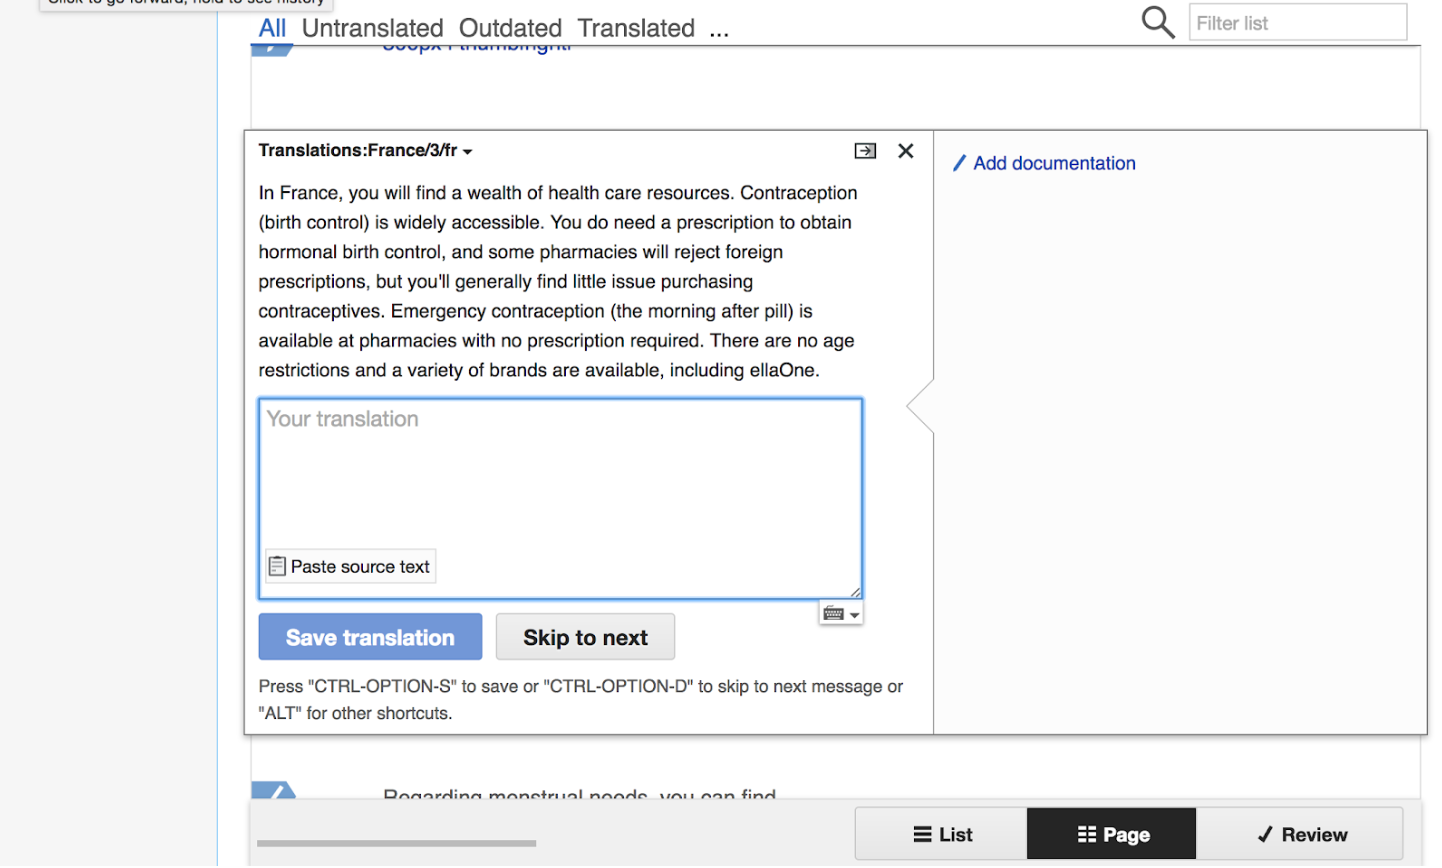Open the keyboard input method selector

tap(840, 614)
